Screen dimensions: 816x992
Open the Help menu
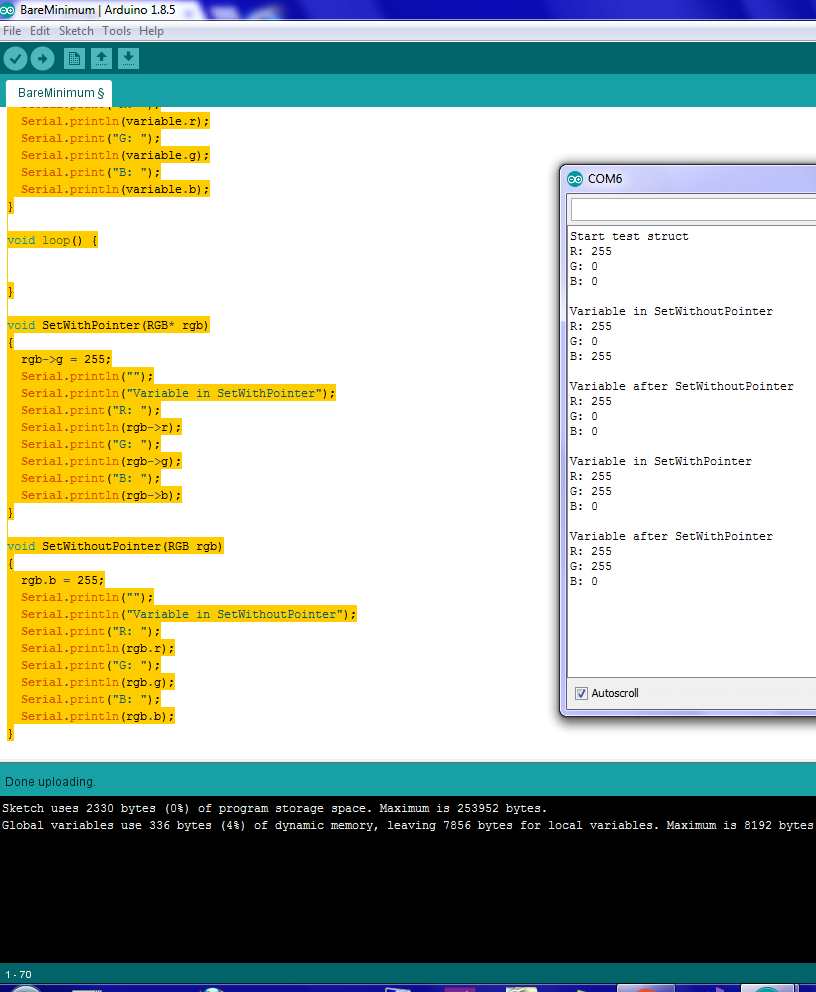(x=151, y=31)
